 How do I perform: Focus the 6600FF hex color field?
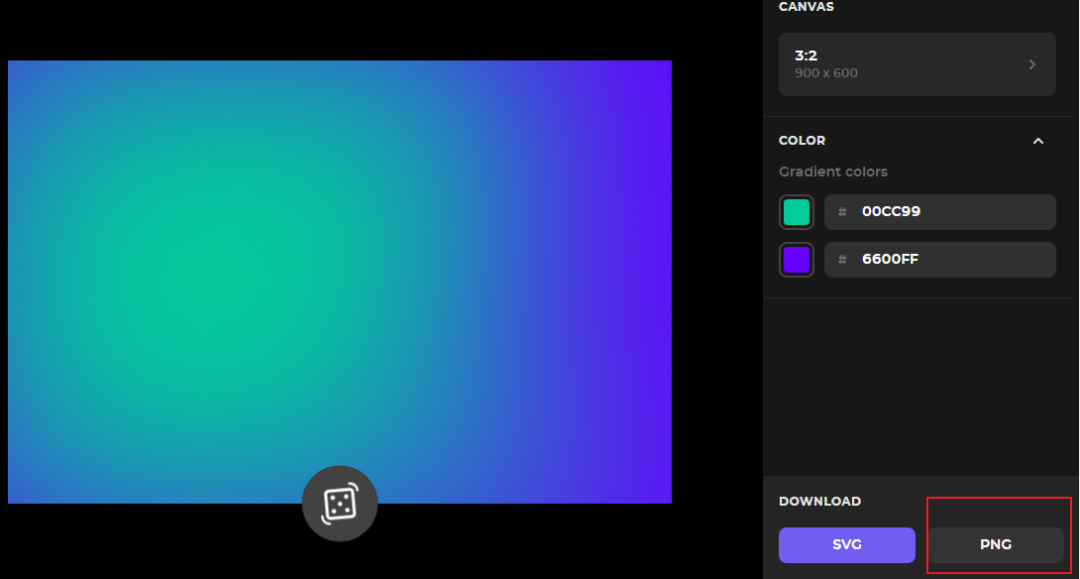pos(950,260)
